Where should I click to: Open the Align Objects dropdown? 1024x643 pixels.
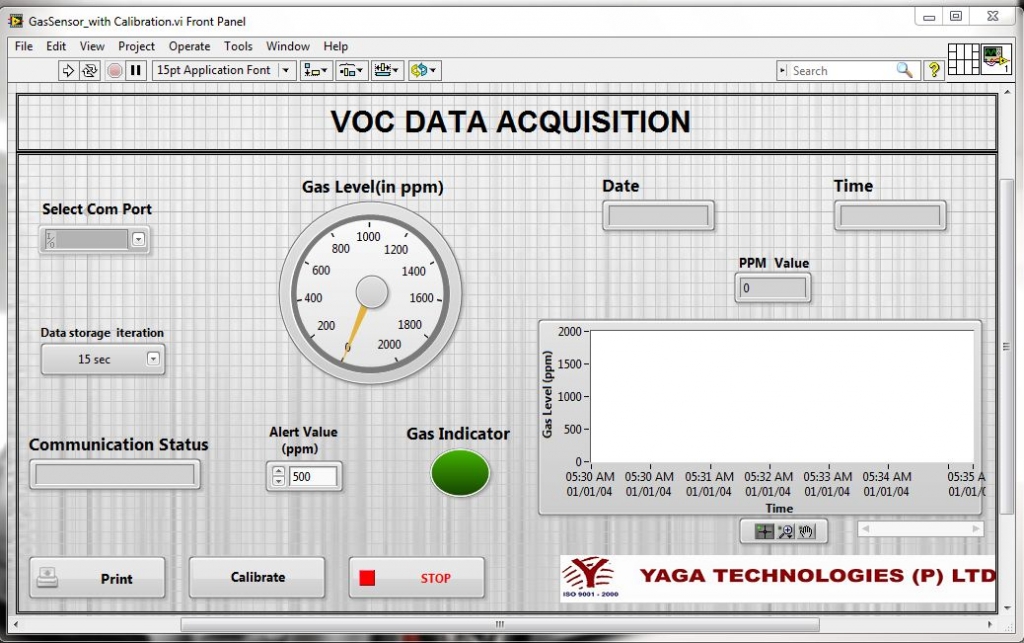[317, 70]
